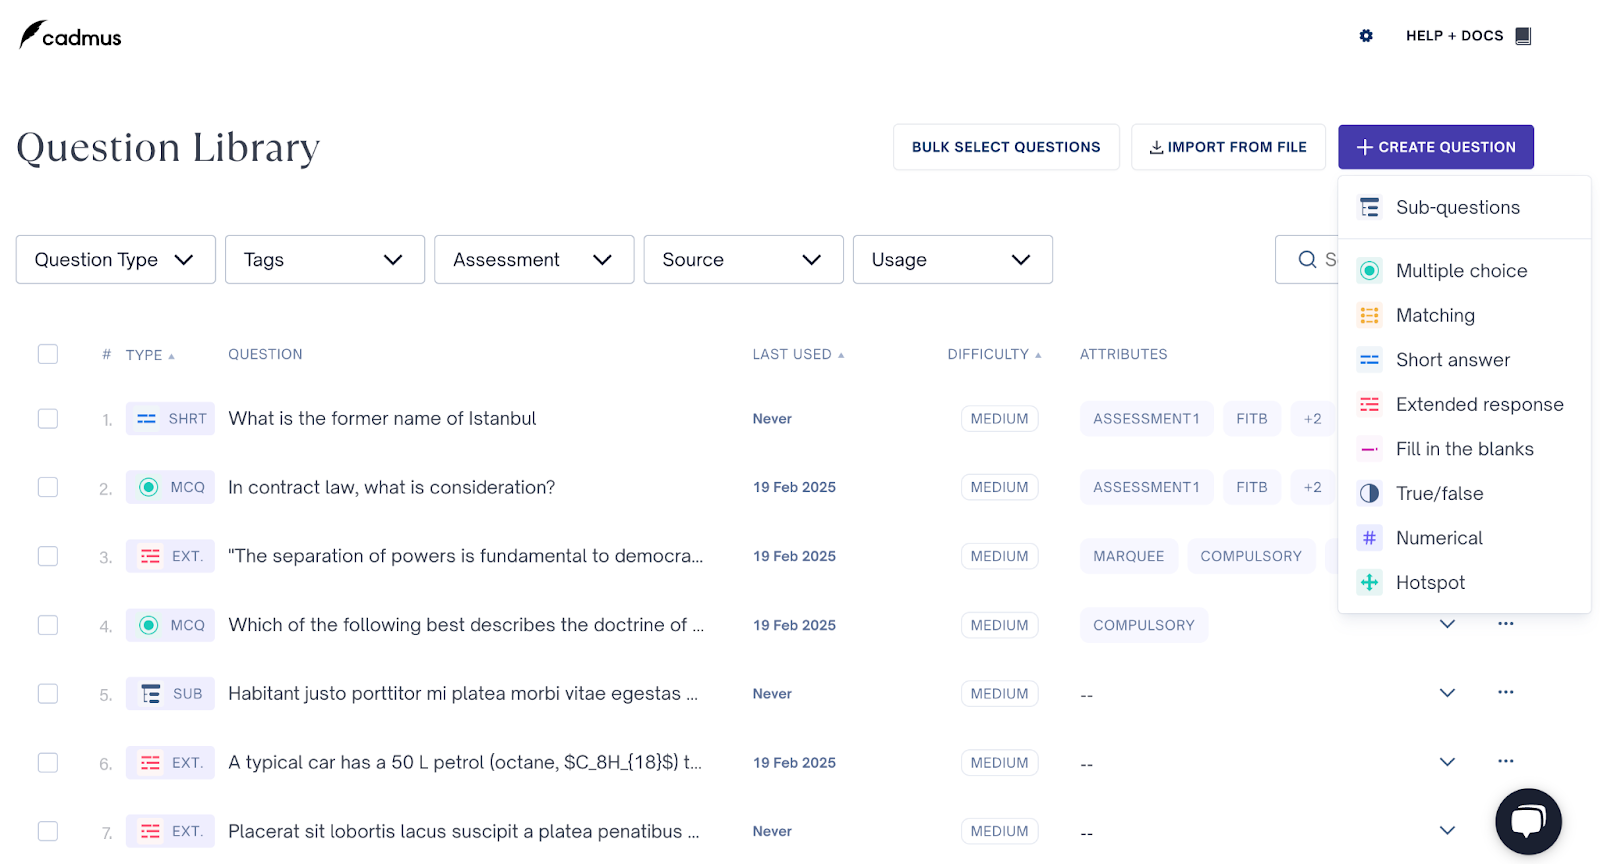This screenshot has width=1600, height=864.
Task: Check the box for the contract law question
Action: pos(48,487)
